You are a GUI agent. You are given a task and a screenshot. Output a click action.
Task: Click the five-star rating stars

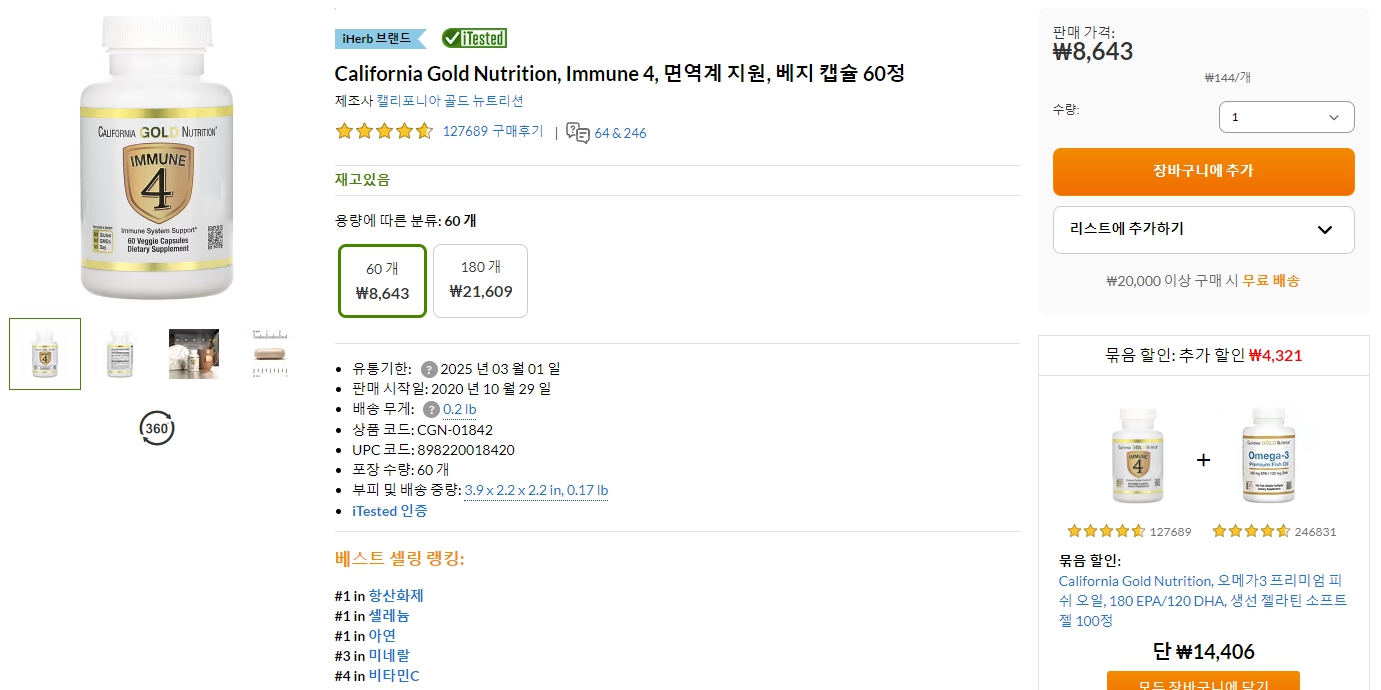pos(384,131)
